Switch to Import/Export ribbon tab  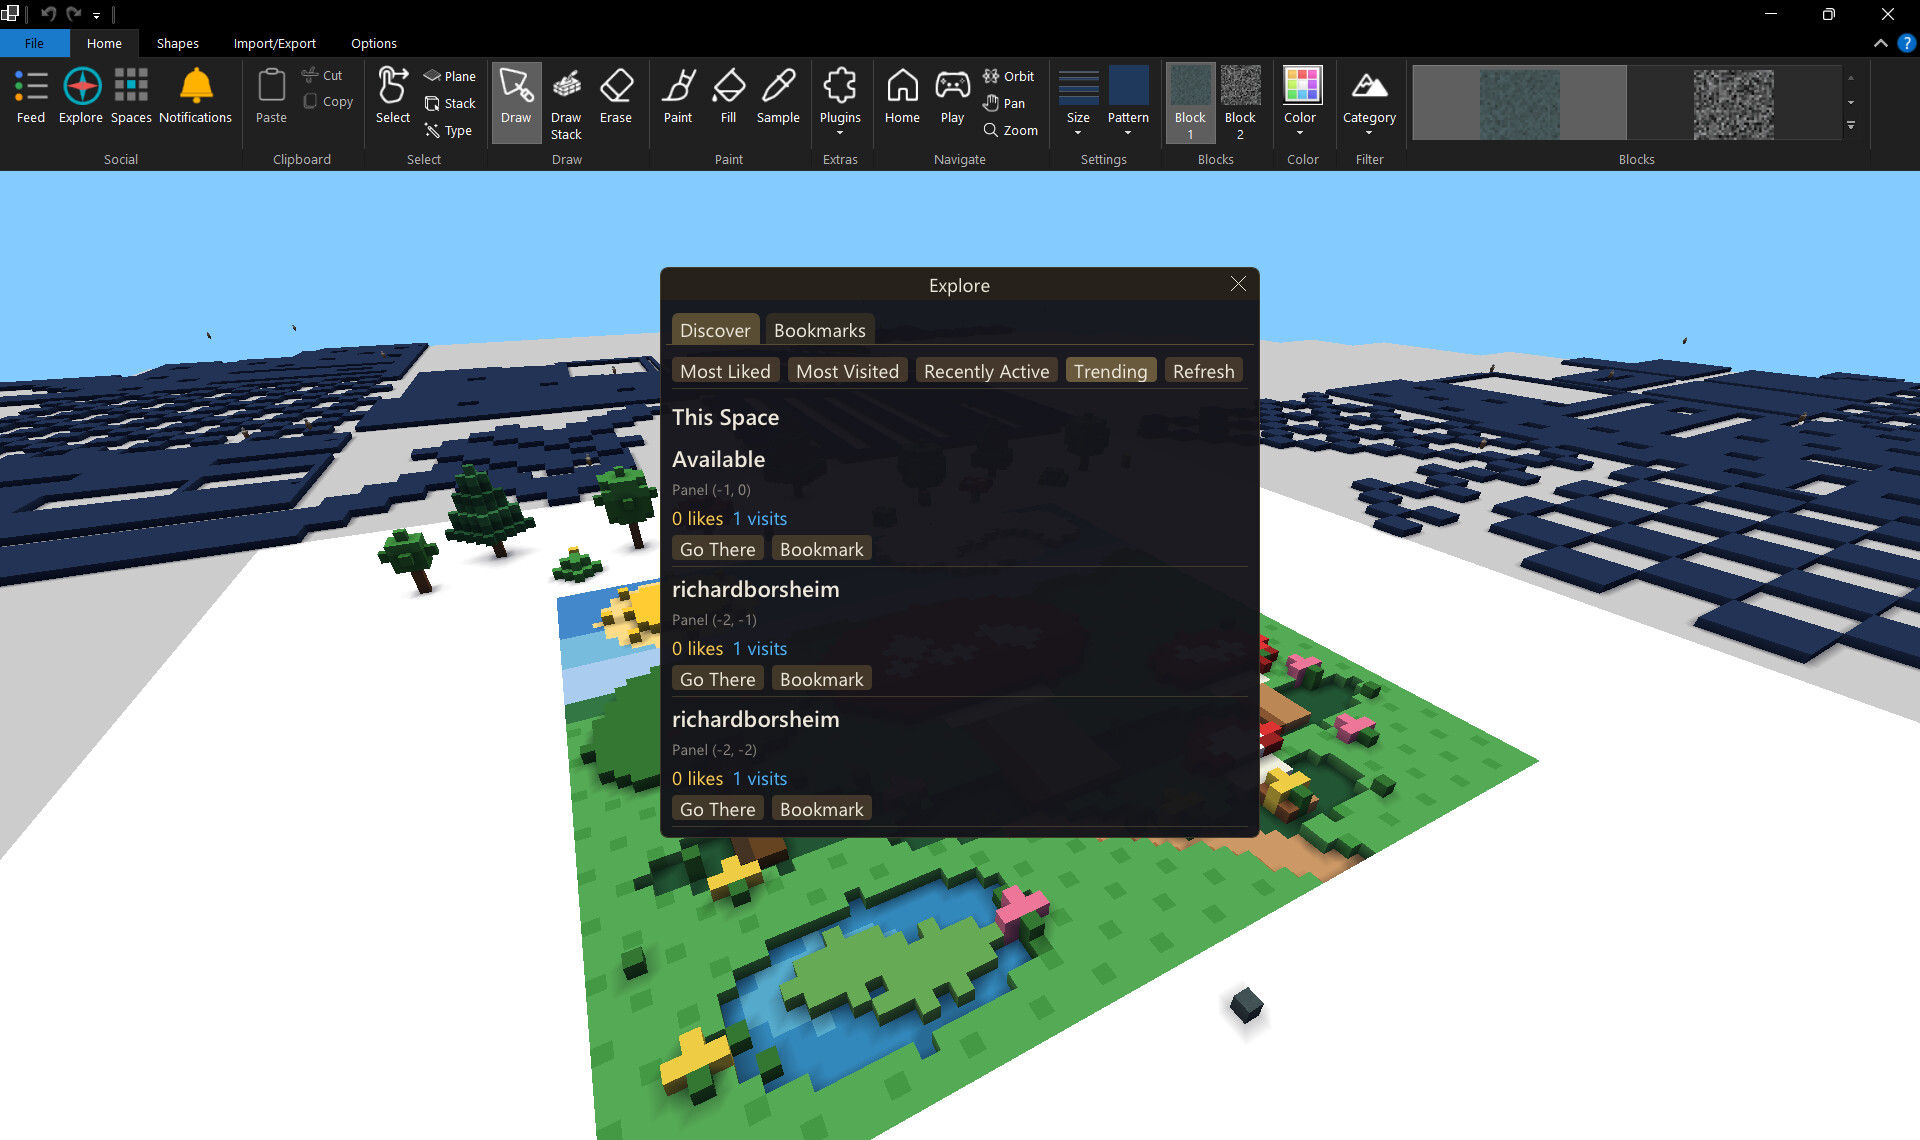(274, 43)
